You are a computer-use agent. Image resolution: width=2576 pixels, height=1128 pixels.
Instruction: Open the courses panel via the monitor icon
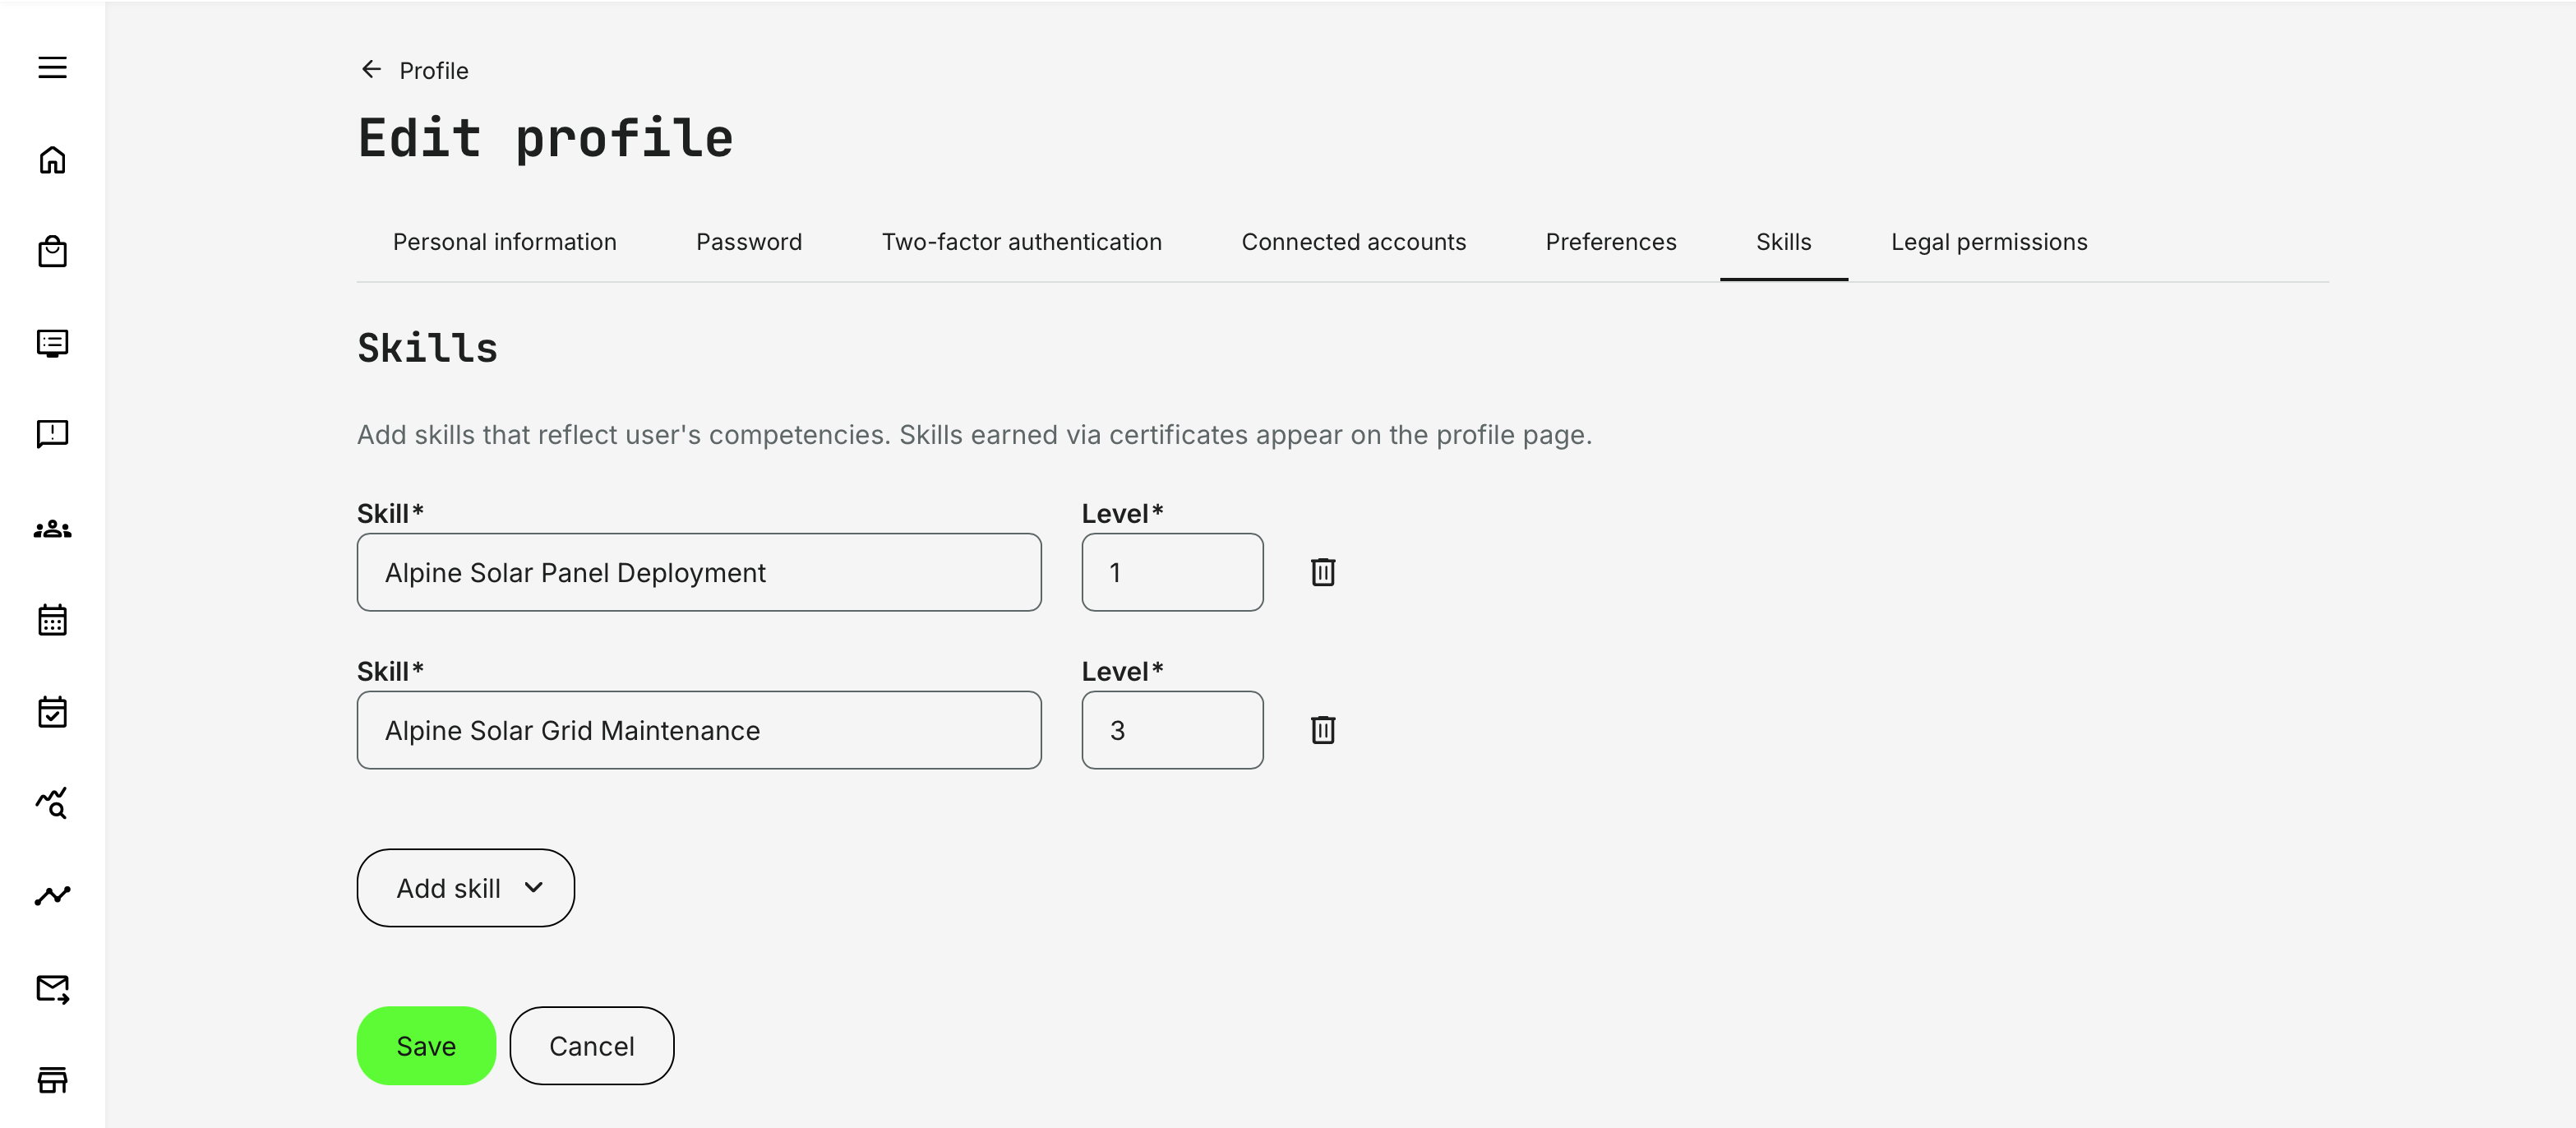(x=51, y=343)
